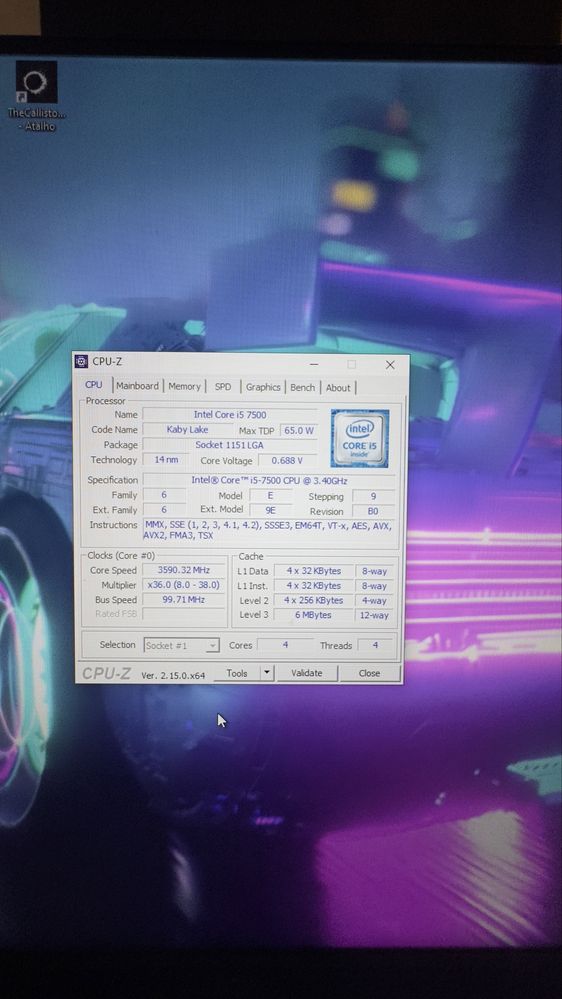Click the Package value Socket 1151 LGA
This screenshot has width=562, height=999.
230,445
